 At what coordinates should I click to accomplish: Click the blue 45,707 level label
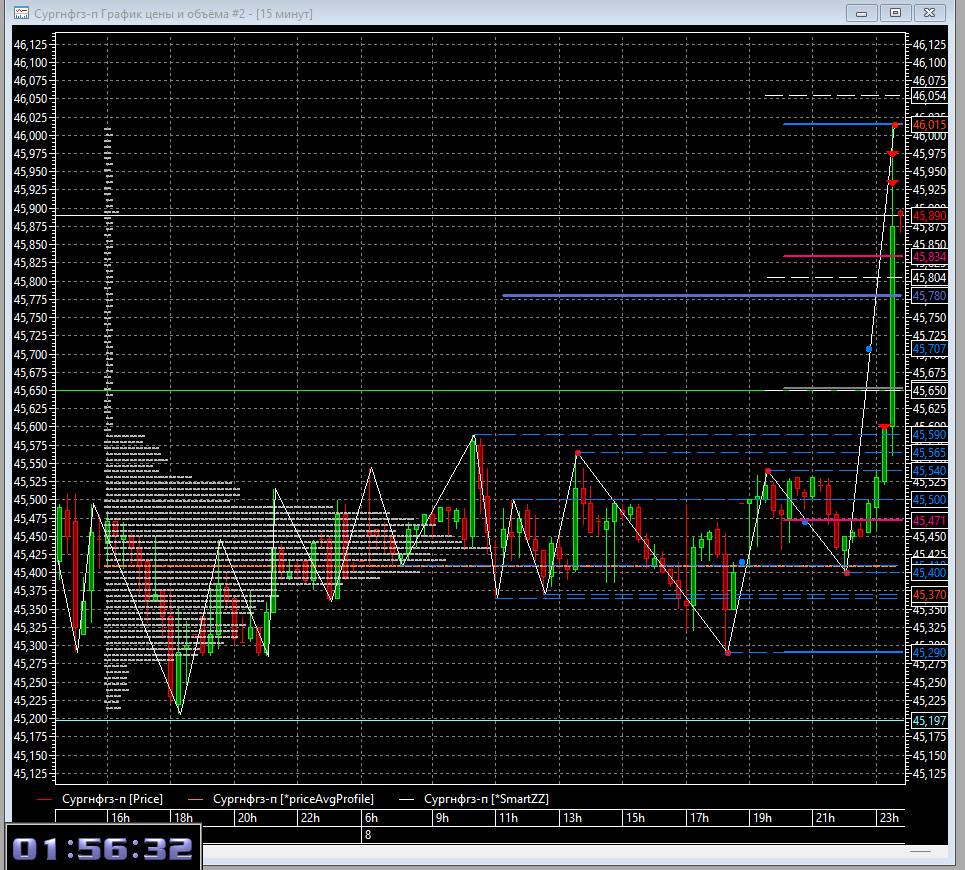929,349
